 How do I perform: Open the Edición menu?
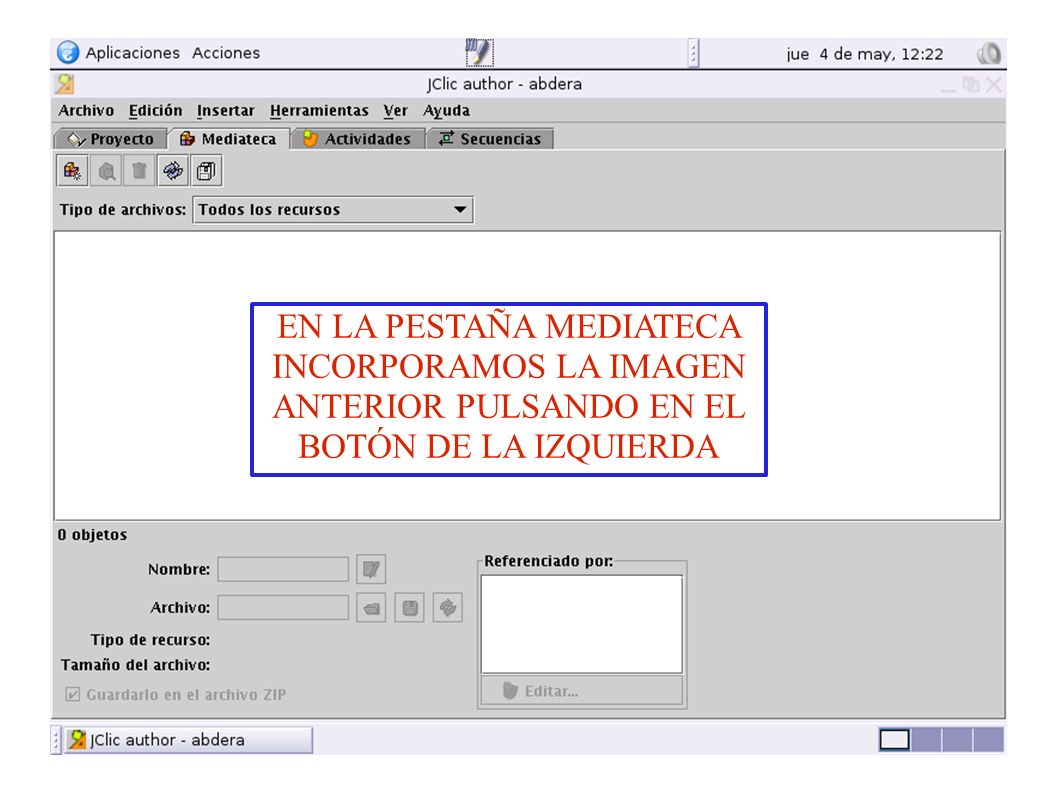[x=155, y=111]
